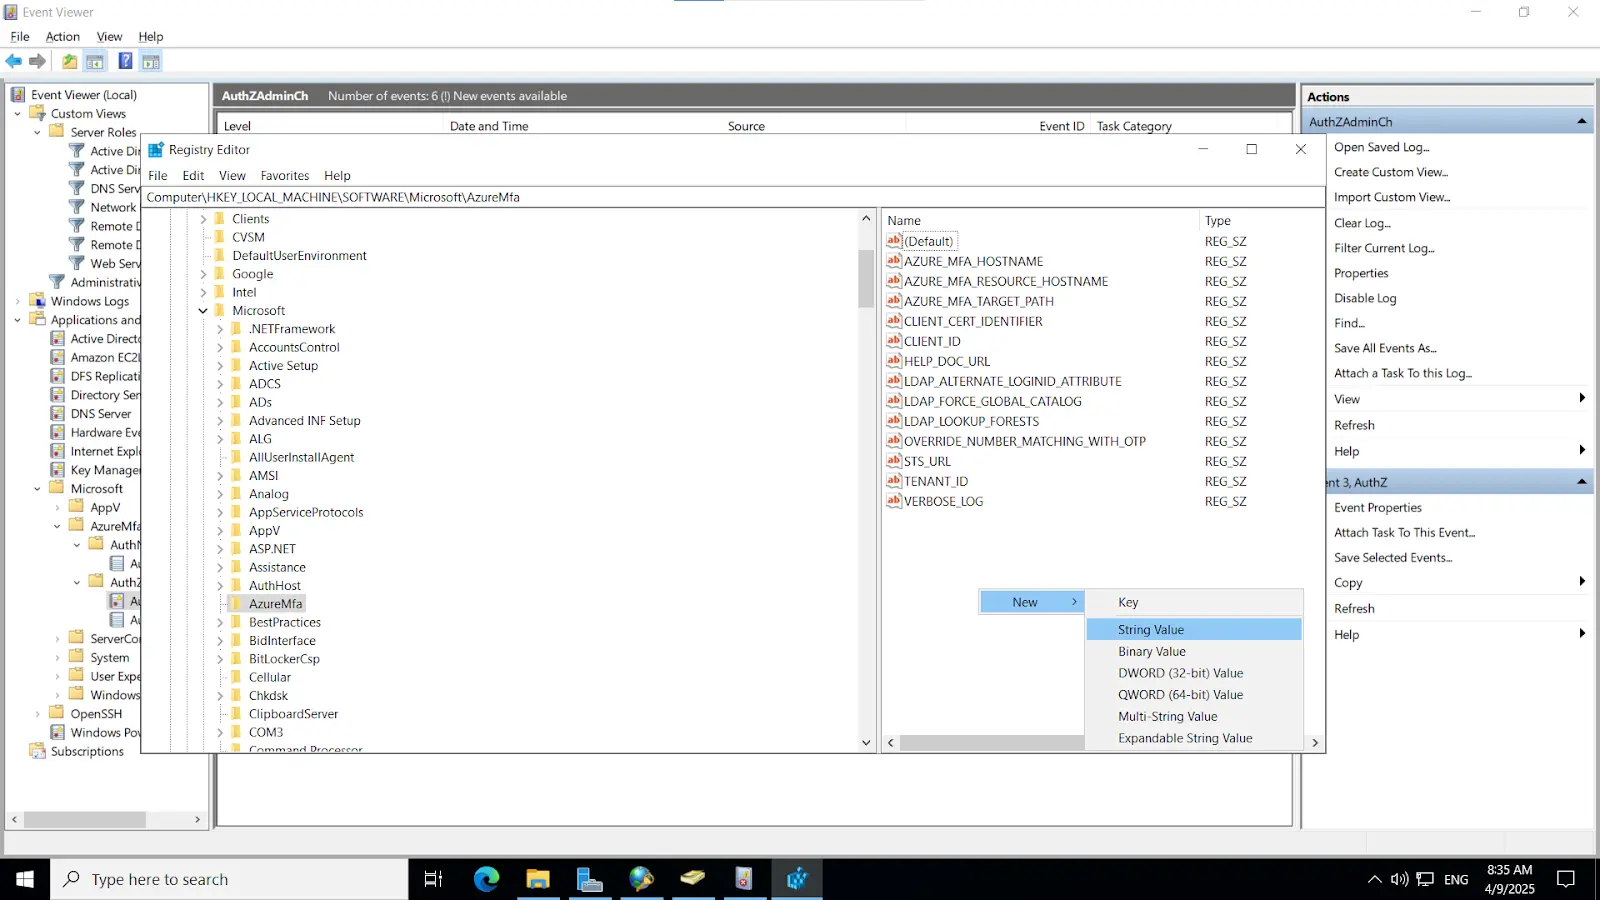Image resolution: width=1600 pixels, height=900 pixels.
Task: Toggle the Show/Hide Action Pane toolbar icon
Action: point(150,61)
